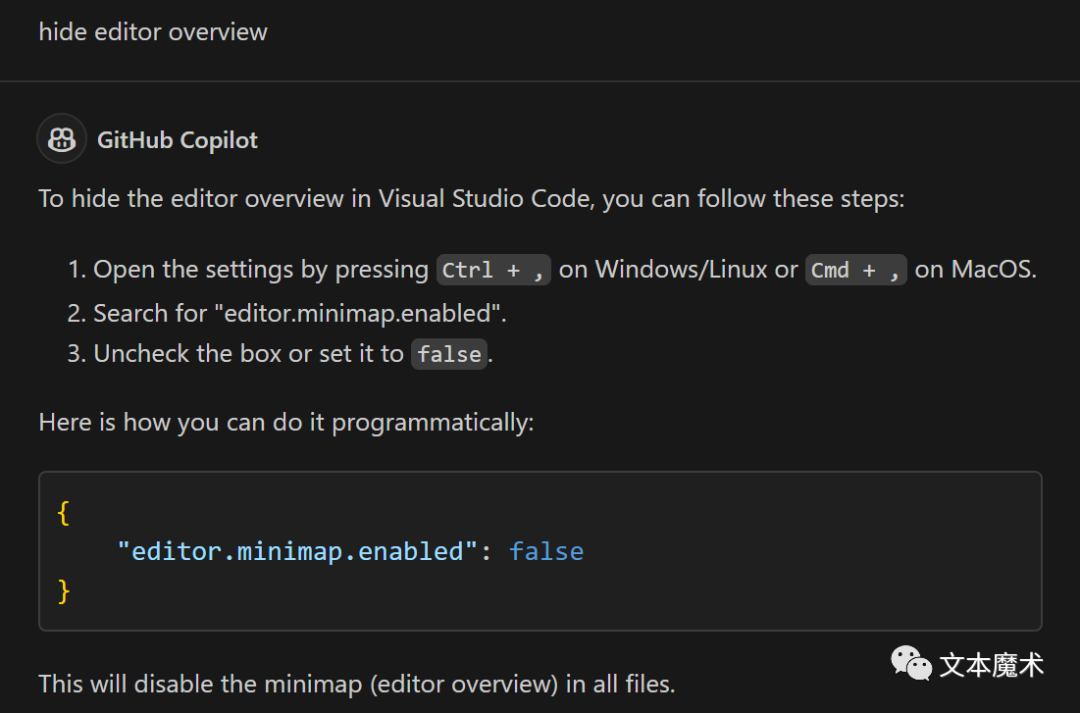
Task: Click the inline "false" code in step 3
Action: coord(449,354)
